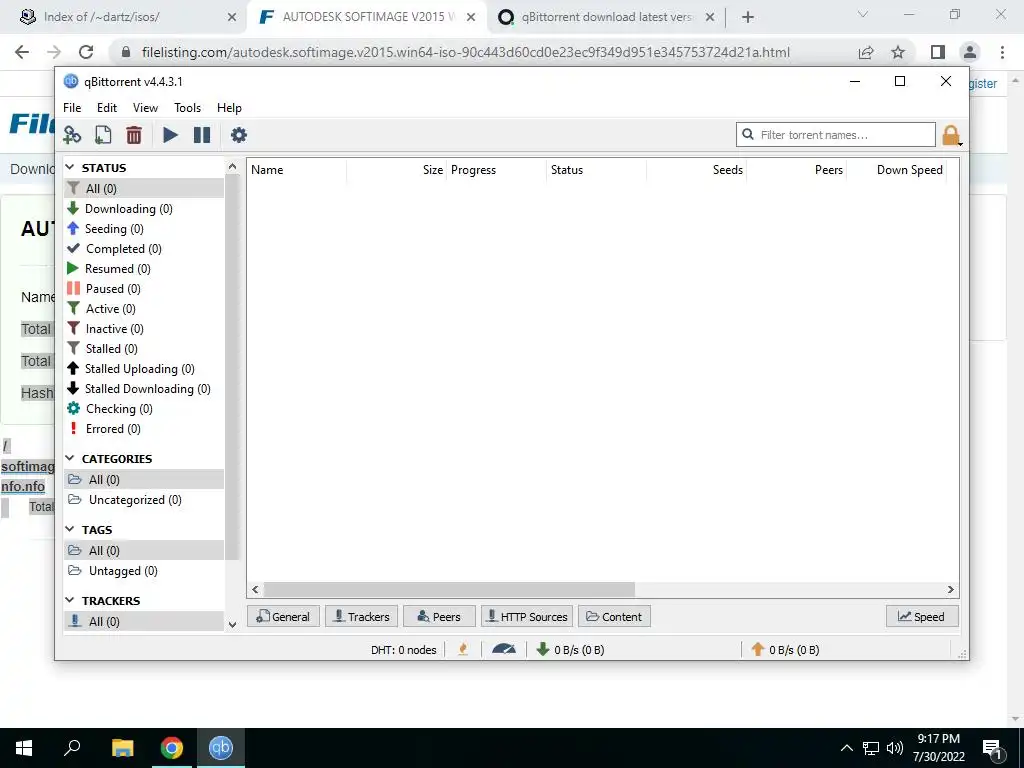Select All (0) under CATEGORIES
The height and width of the screenshot is (768, 1024).
[x=144, y=480]
